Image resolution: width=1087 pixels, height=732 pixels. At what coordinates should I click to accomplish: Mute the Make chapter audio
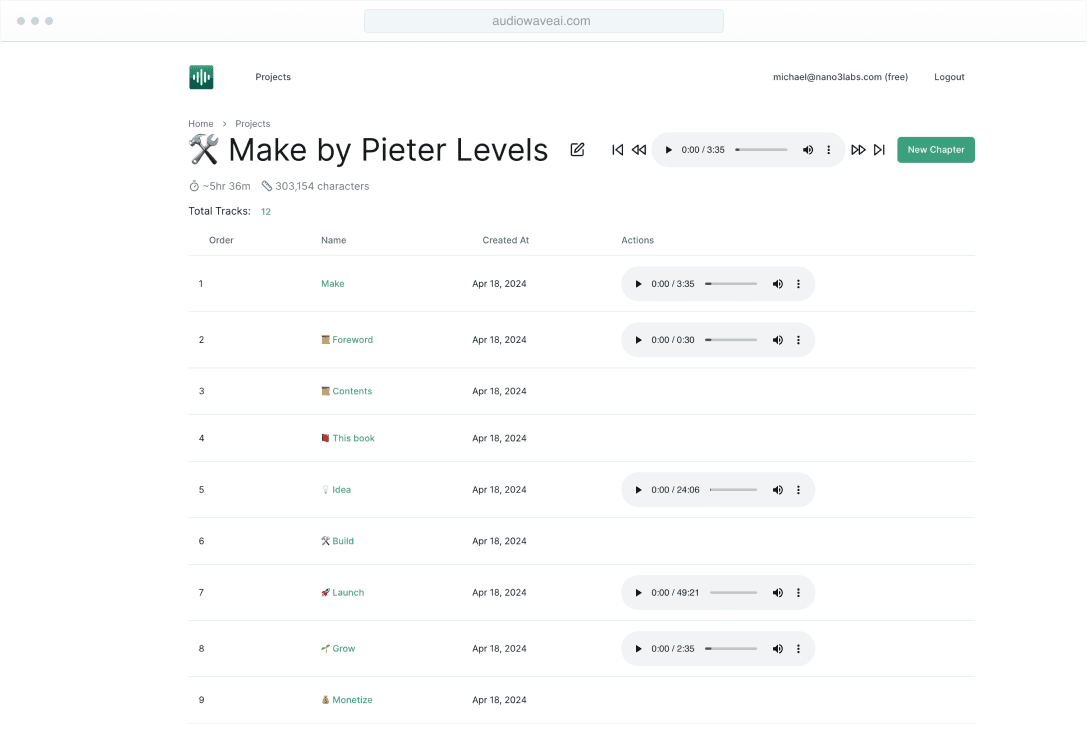777,284
